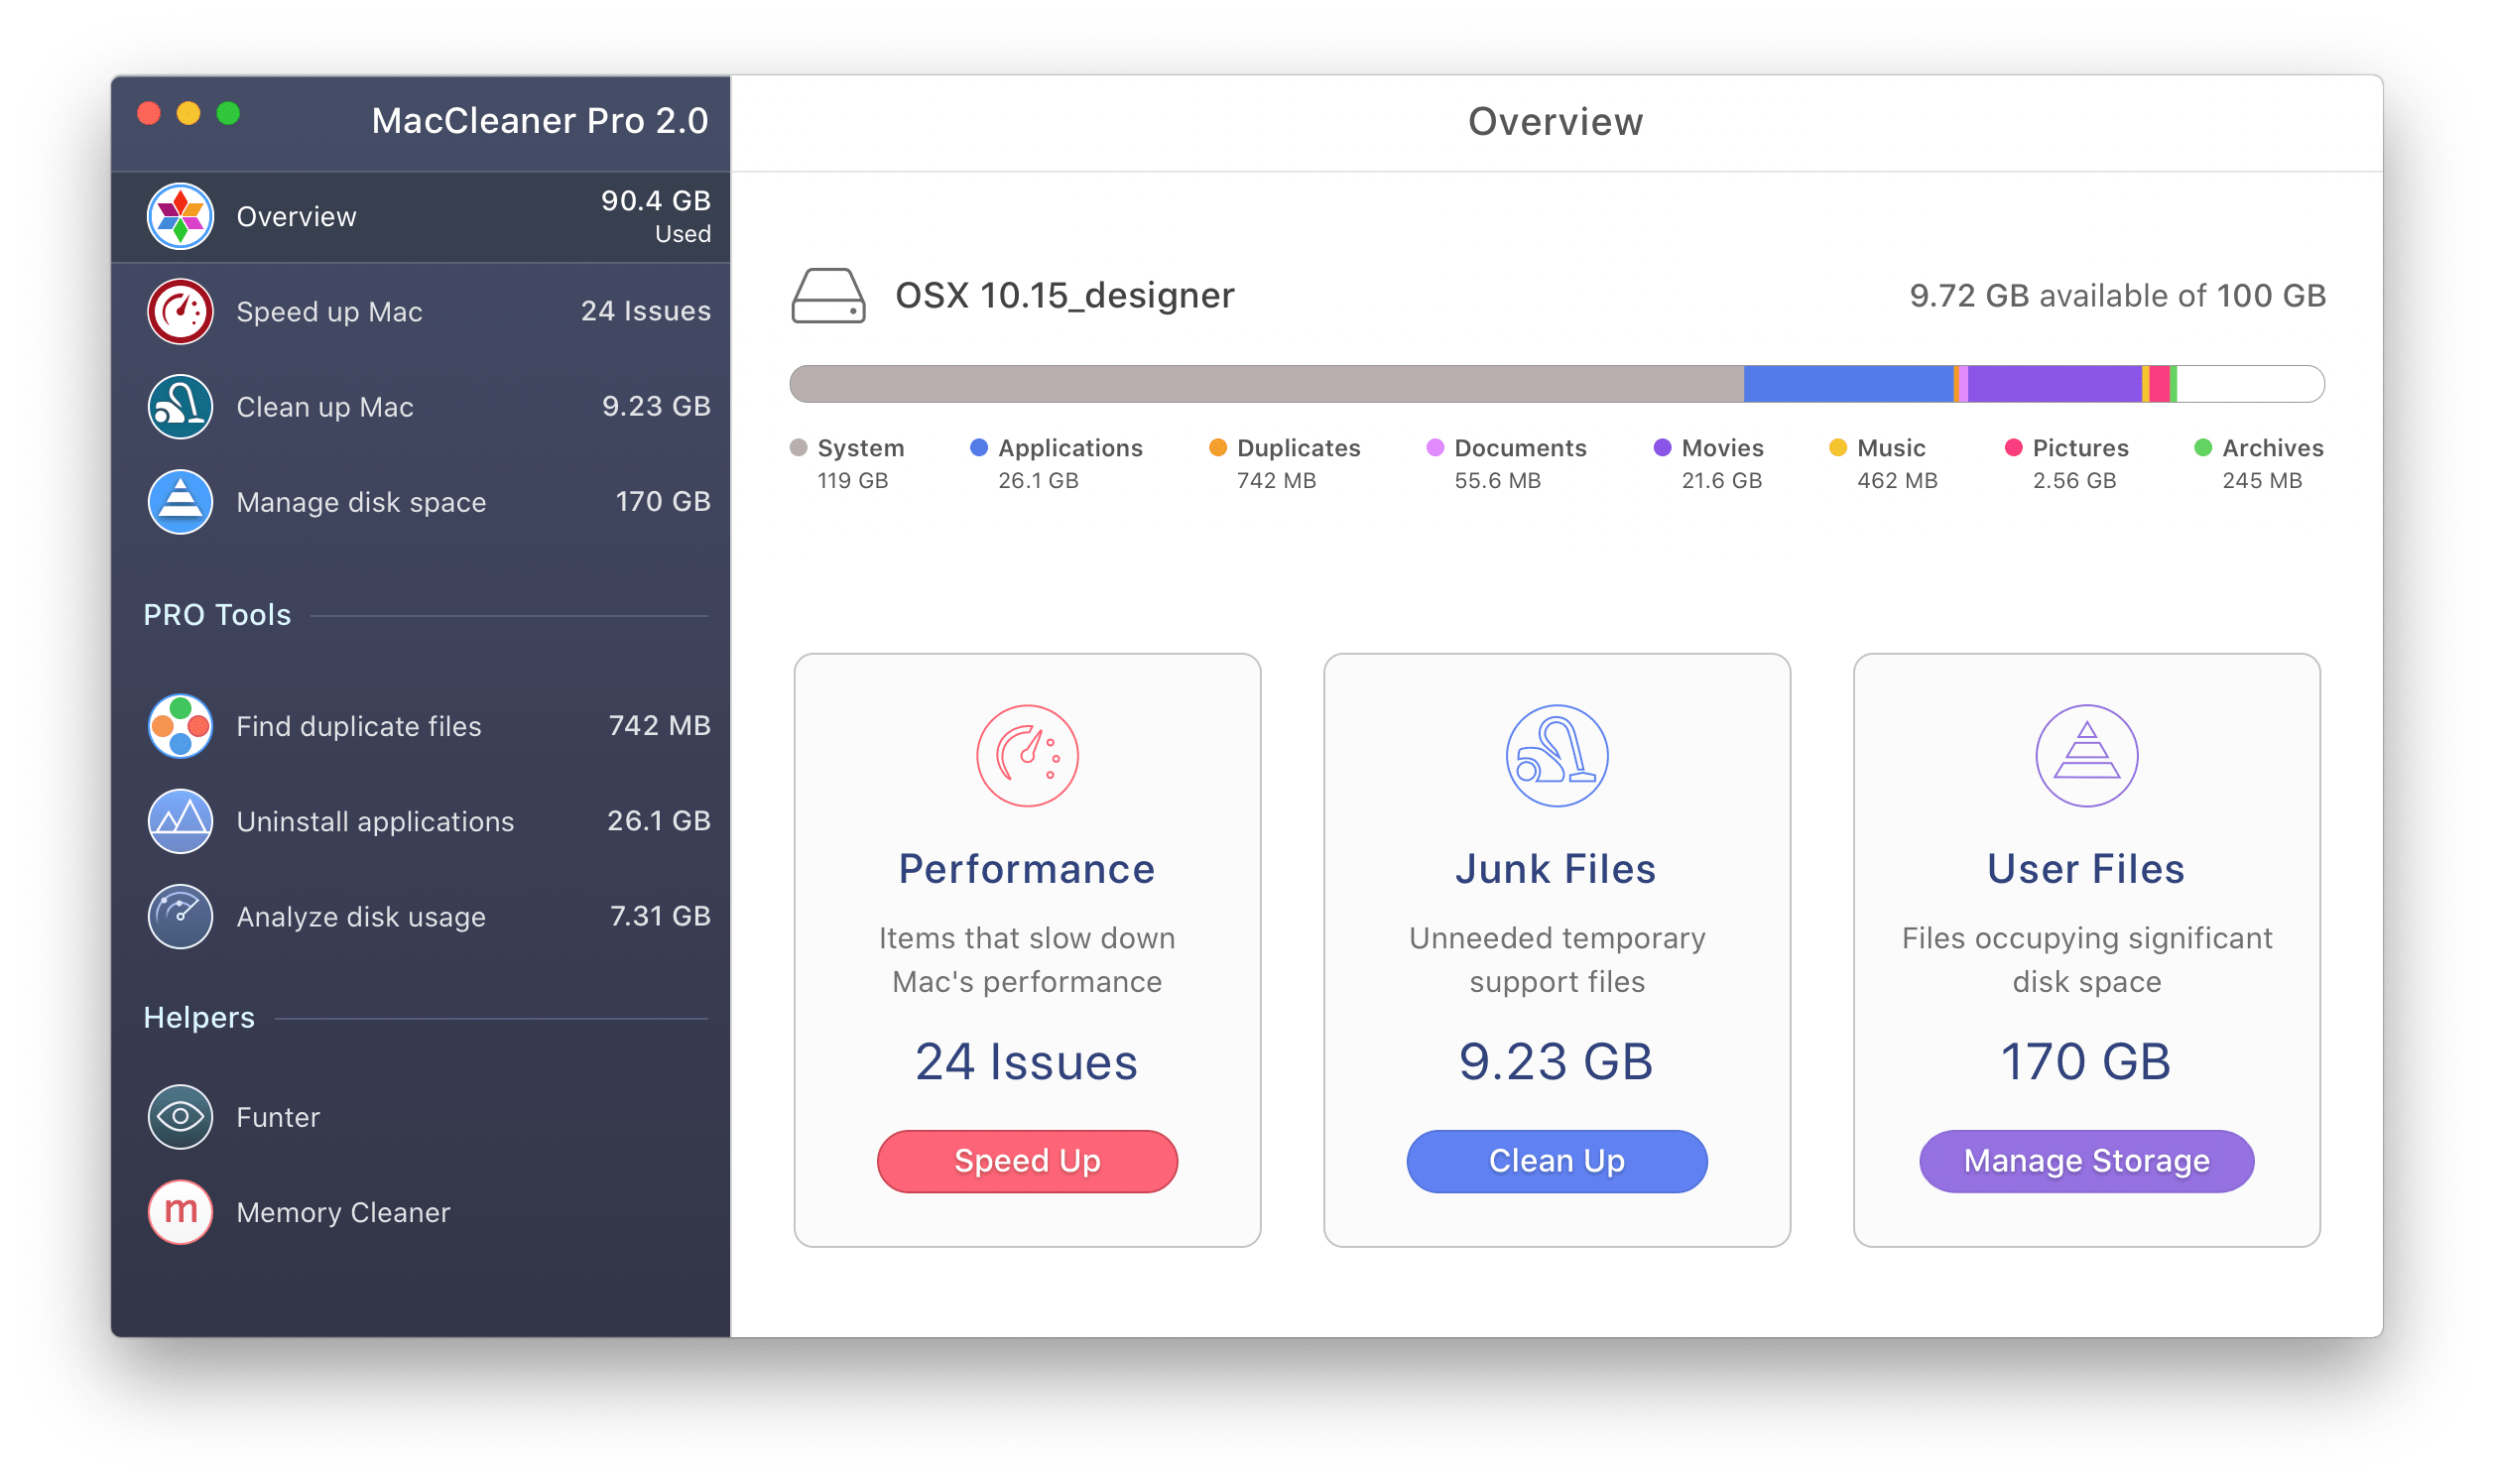Select Manage Storage for User Files
Viewport: 2494px width, 1484px height.
pyautogui.click(x=2086, y=1161)
